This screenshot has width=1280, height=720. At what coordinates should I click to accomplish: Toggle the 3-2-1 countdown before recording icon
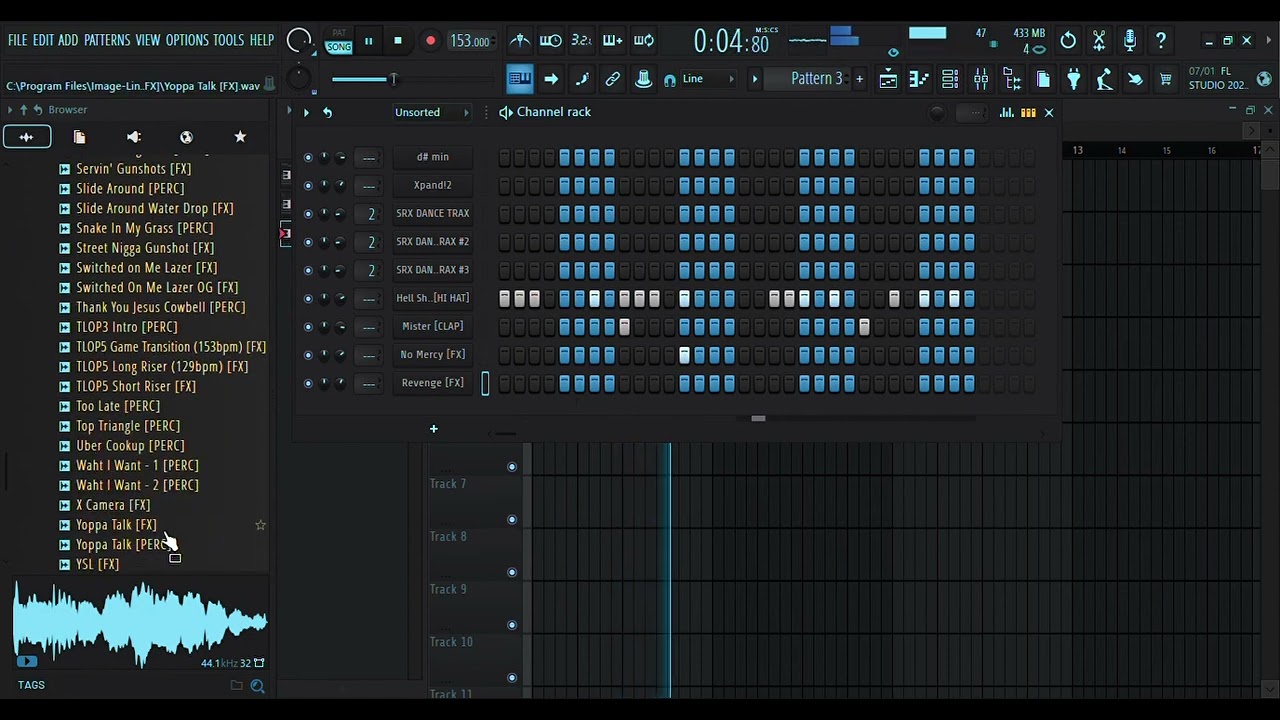click(x=582, y=41)
